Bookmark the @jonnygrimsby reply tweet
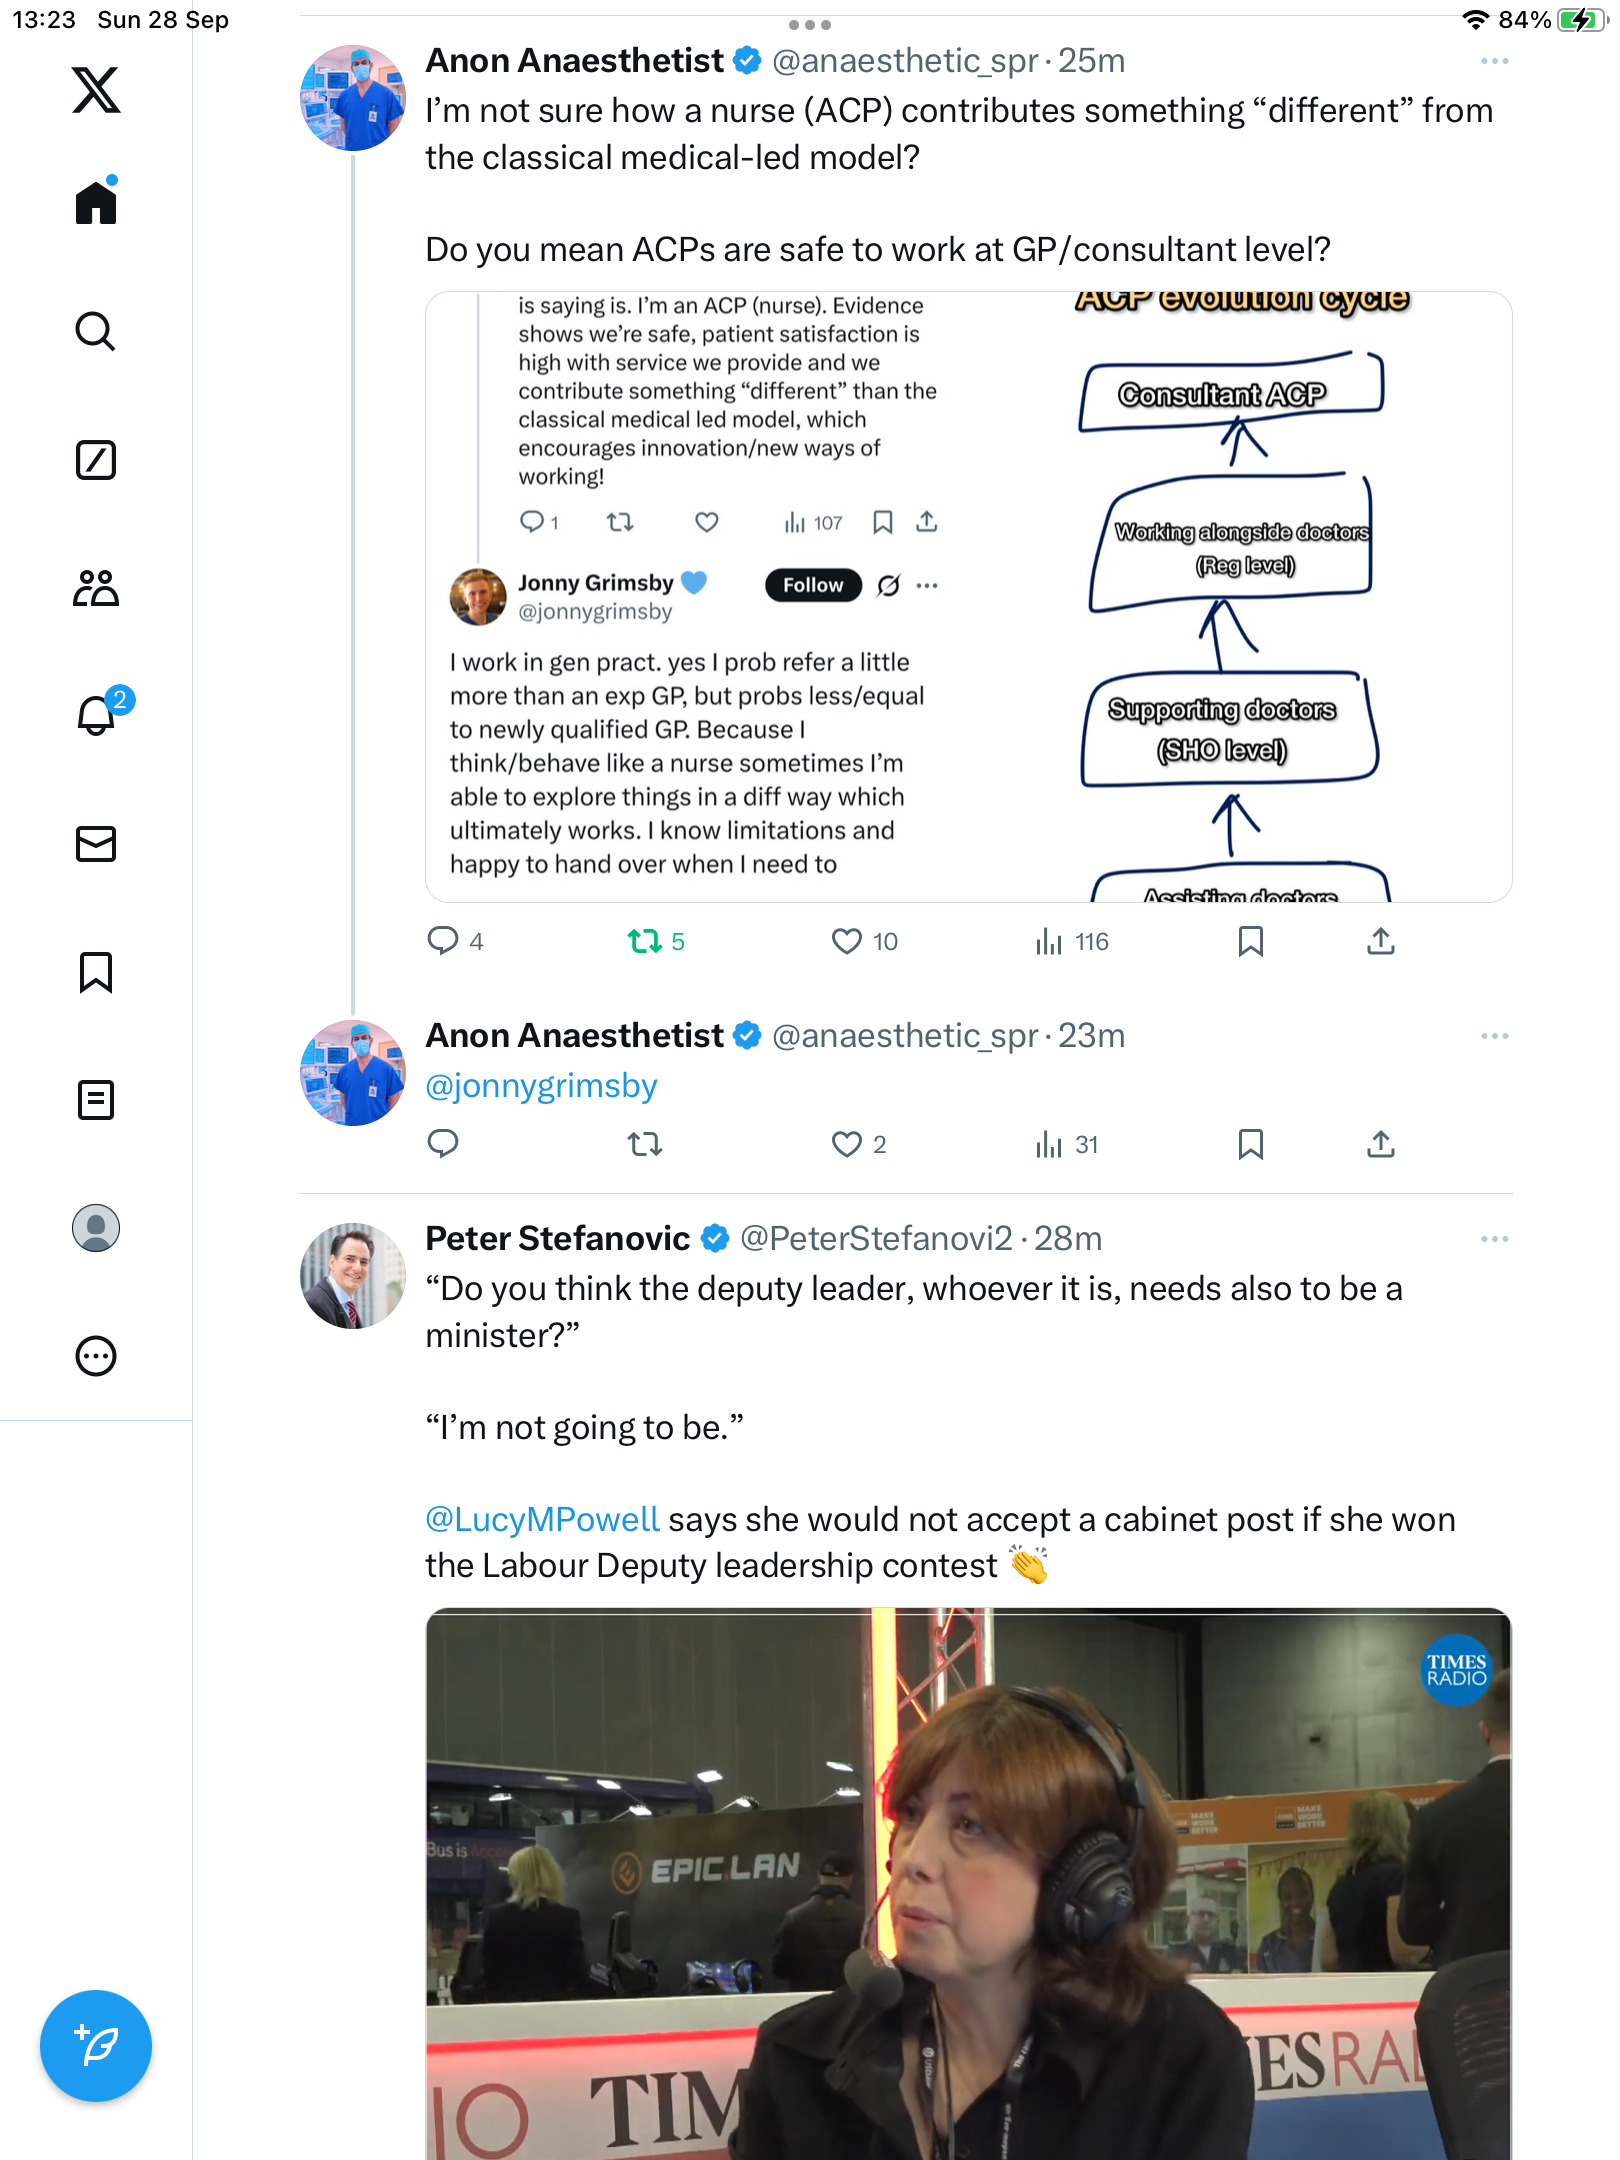1620x2160 pixels. pos(1250,1144)
